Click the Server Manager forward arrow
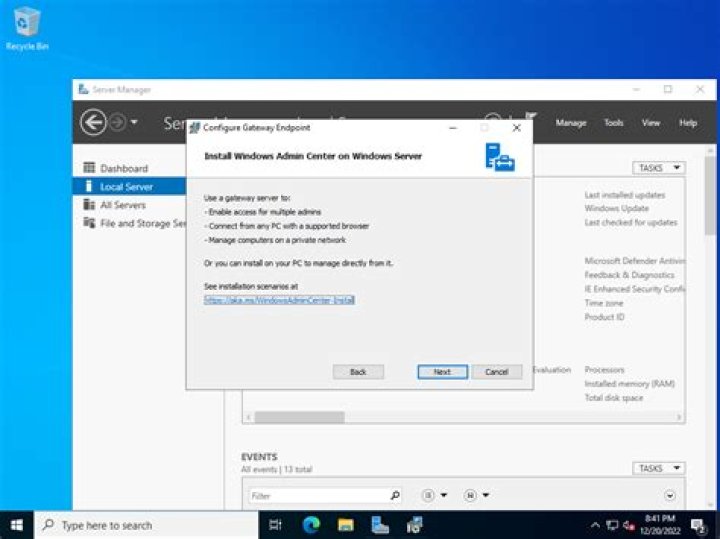720x539 pixels. pos(118,123)
